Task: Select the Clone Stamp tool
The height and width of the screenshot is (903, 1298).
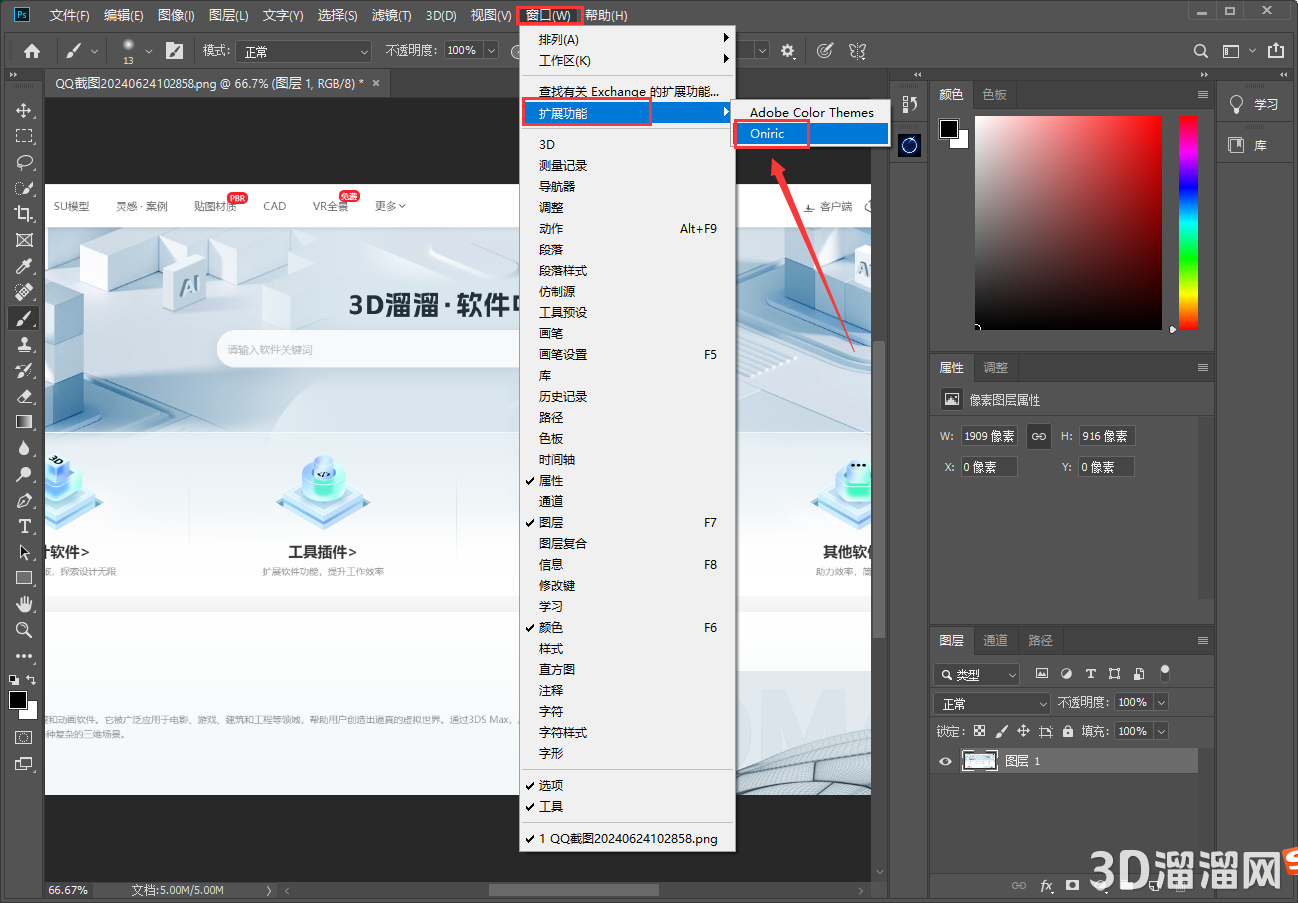Action: tap(24, 345)
